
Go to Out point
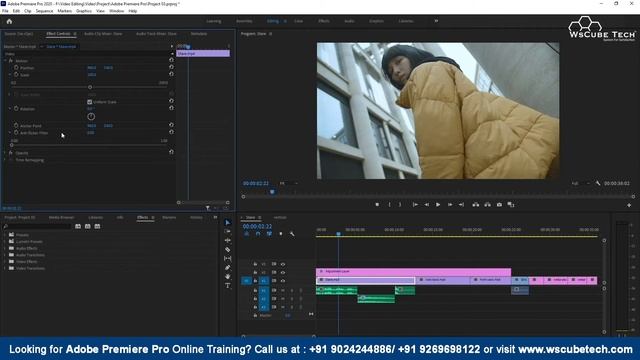click(x=461, y=204)
